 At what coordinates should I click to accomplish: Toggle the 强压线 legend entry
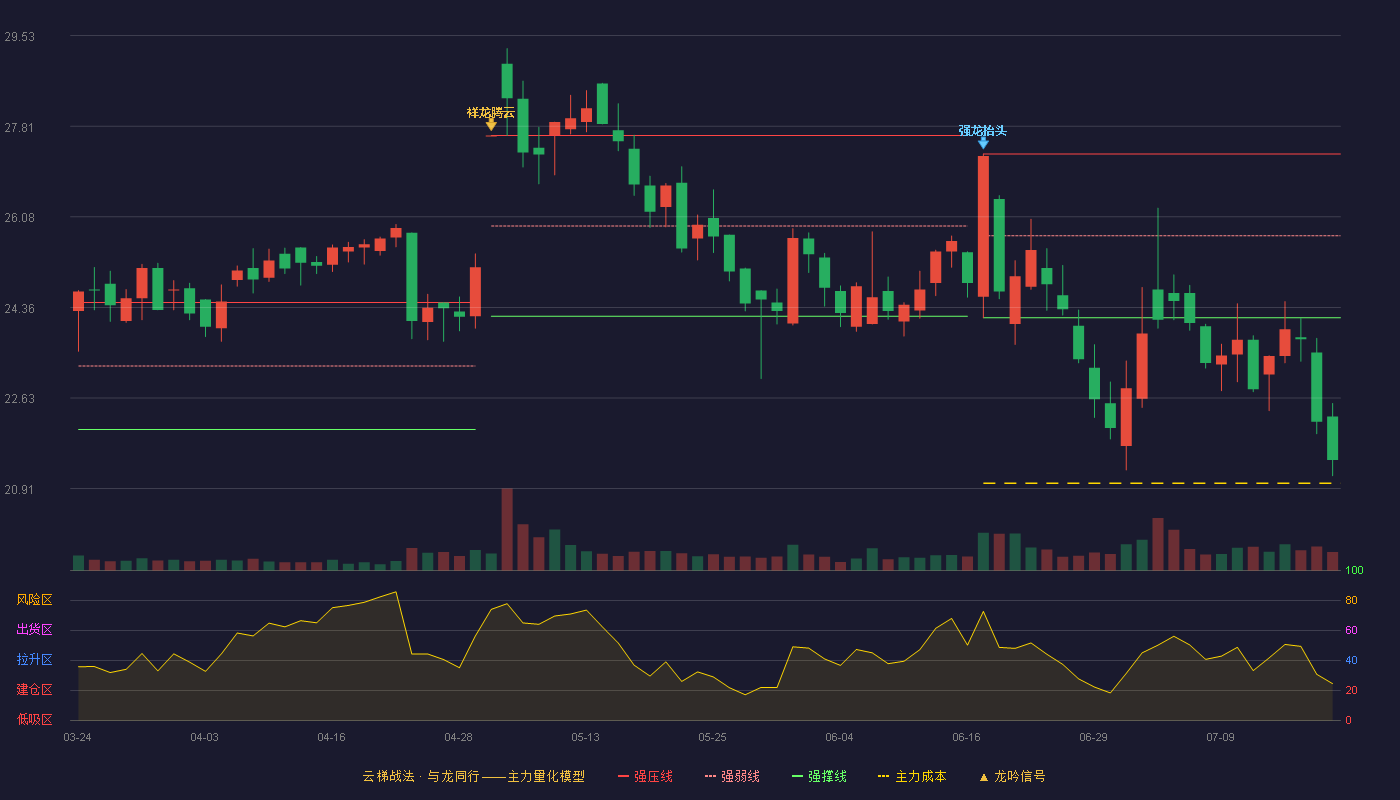(645, 776)
